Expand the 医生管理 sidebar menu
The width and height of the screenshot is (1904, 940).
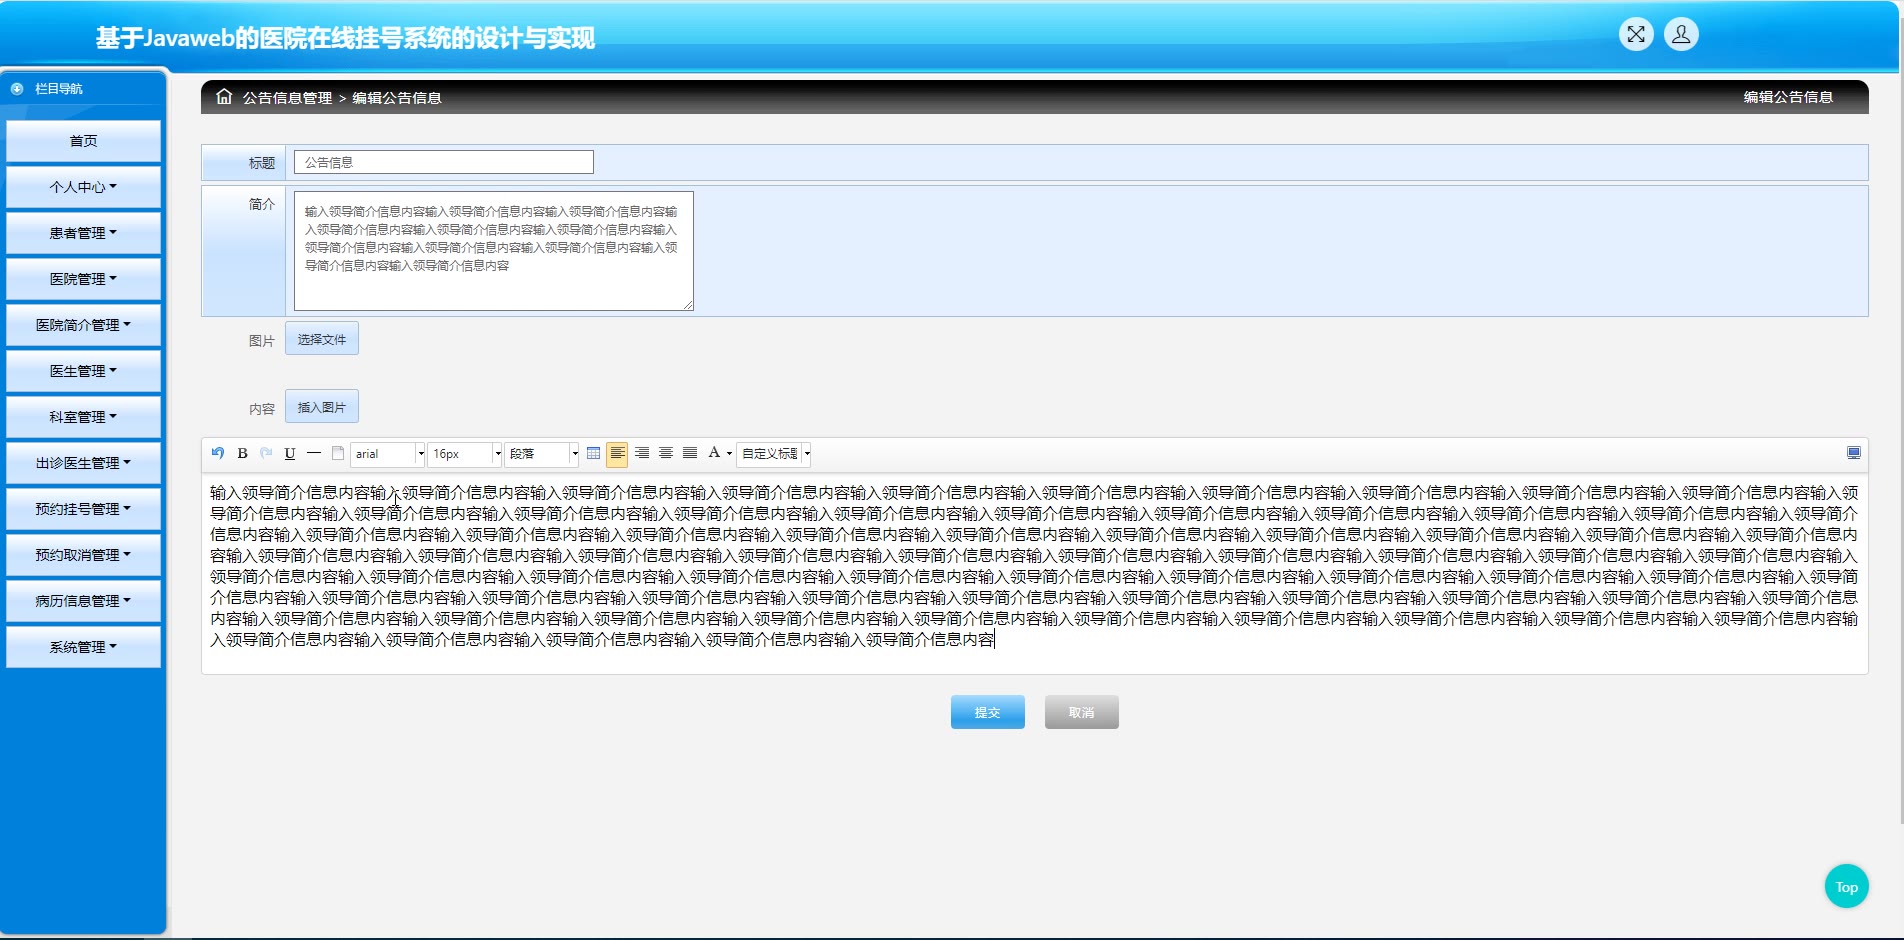point(83,371)
